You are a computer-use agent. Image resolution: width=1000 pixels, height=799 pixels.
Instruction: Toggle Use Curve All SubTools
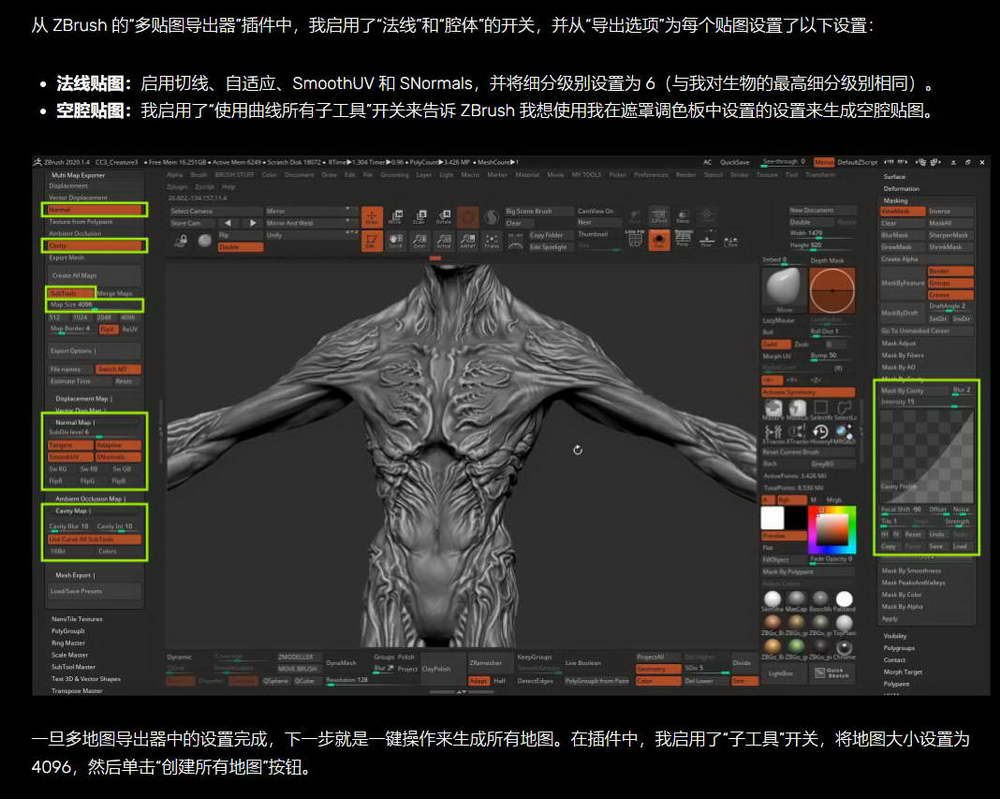coord(94,539)
